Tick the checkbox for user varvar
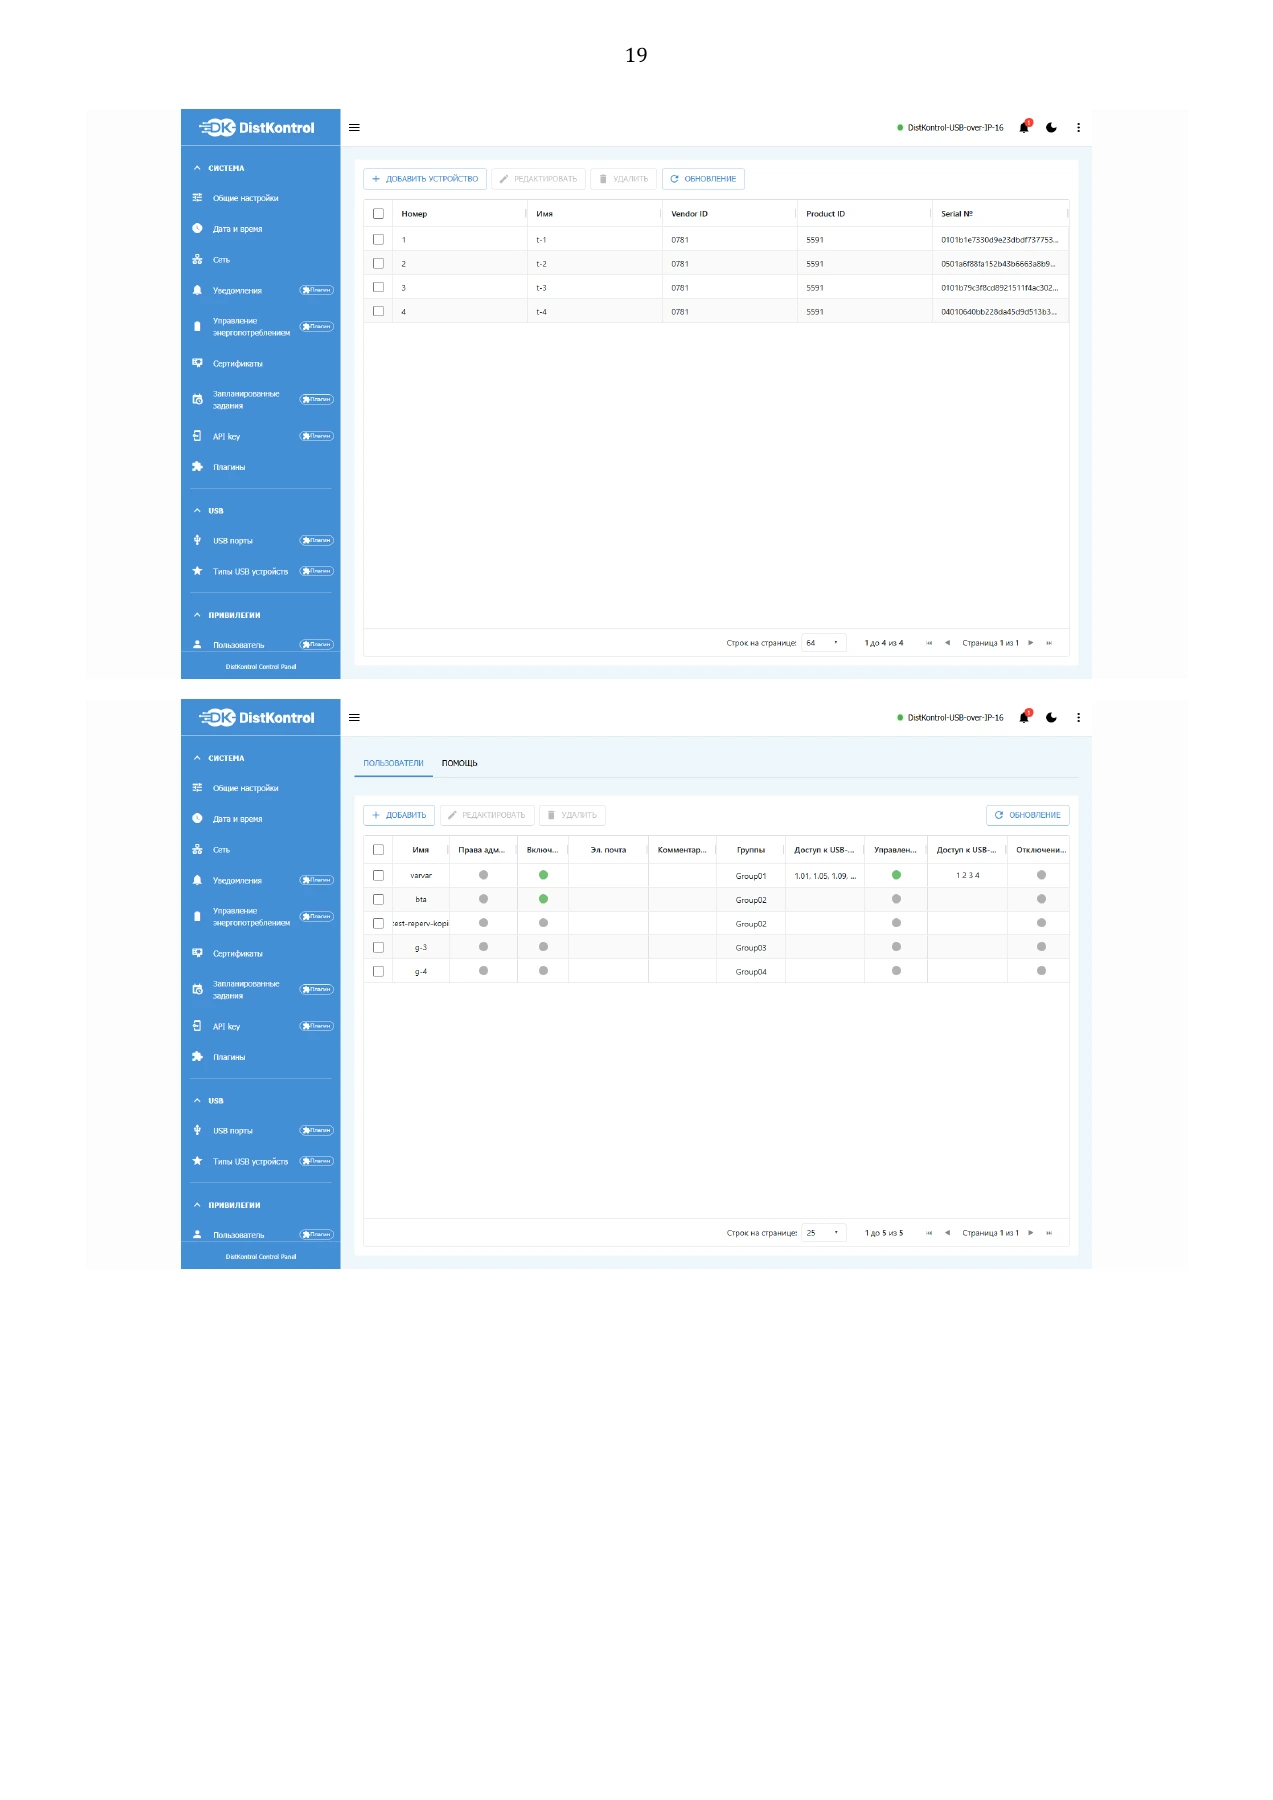1273x1800 pixels. click(x=378, y=876)
